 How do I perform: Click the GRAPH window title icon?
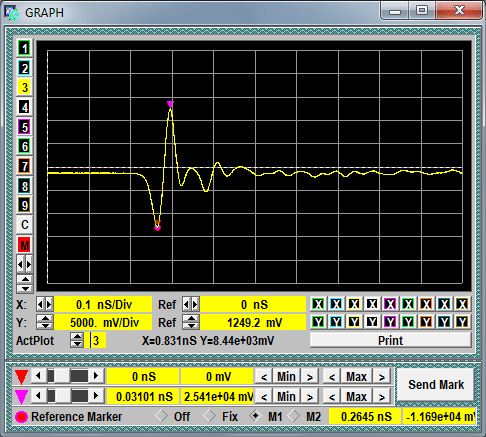pos(12,13)
